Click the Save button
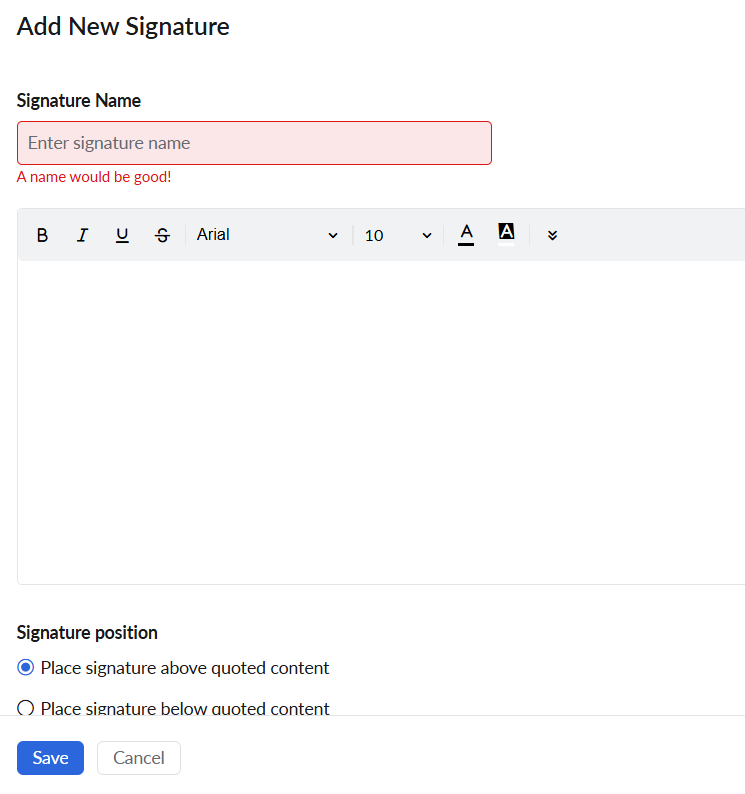745x794 pixels. [50, 758]
